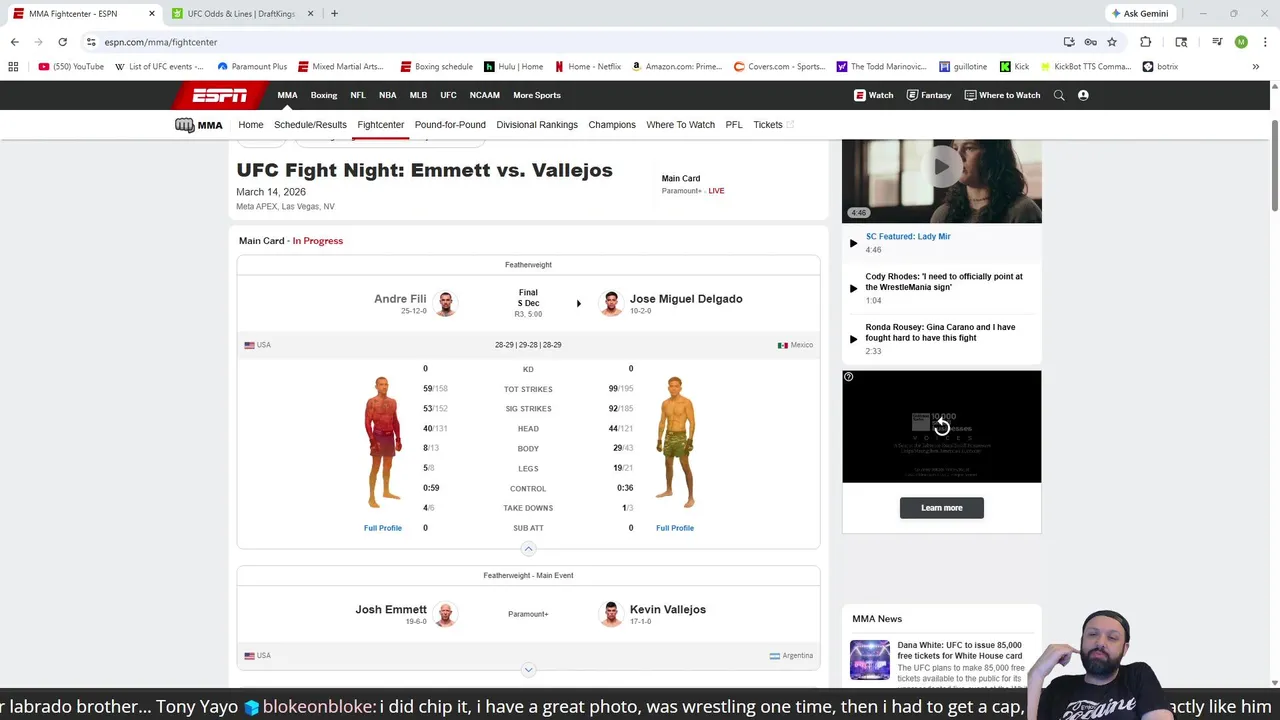Play the Ronda Rousey Gina Carano video
The width and height of the screenshot is (1280, 720).
tap(853, 339)
